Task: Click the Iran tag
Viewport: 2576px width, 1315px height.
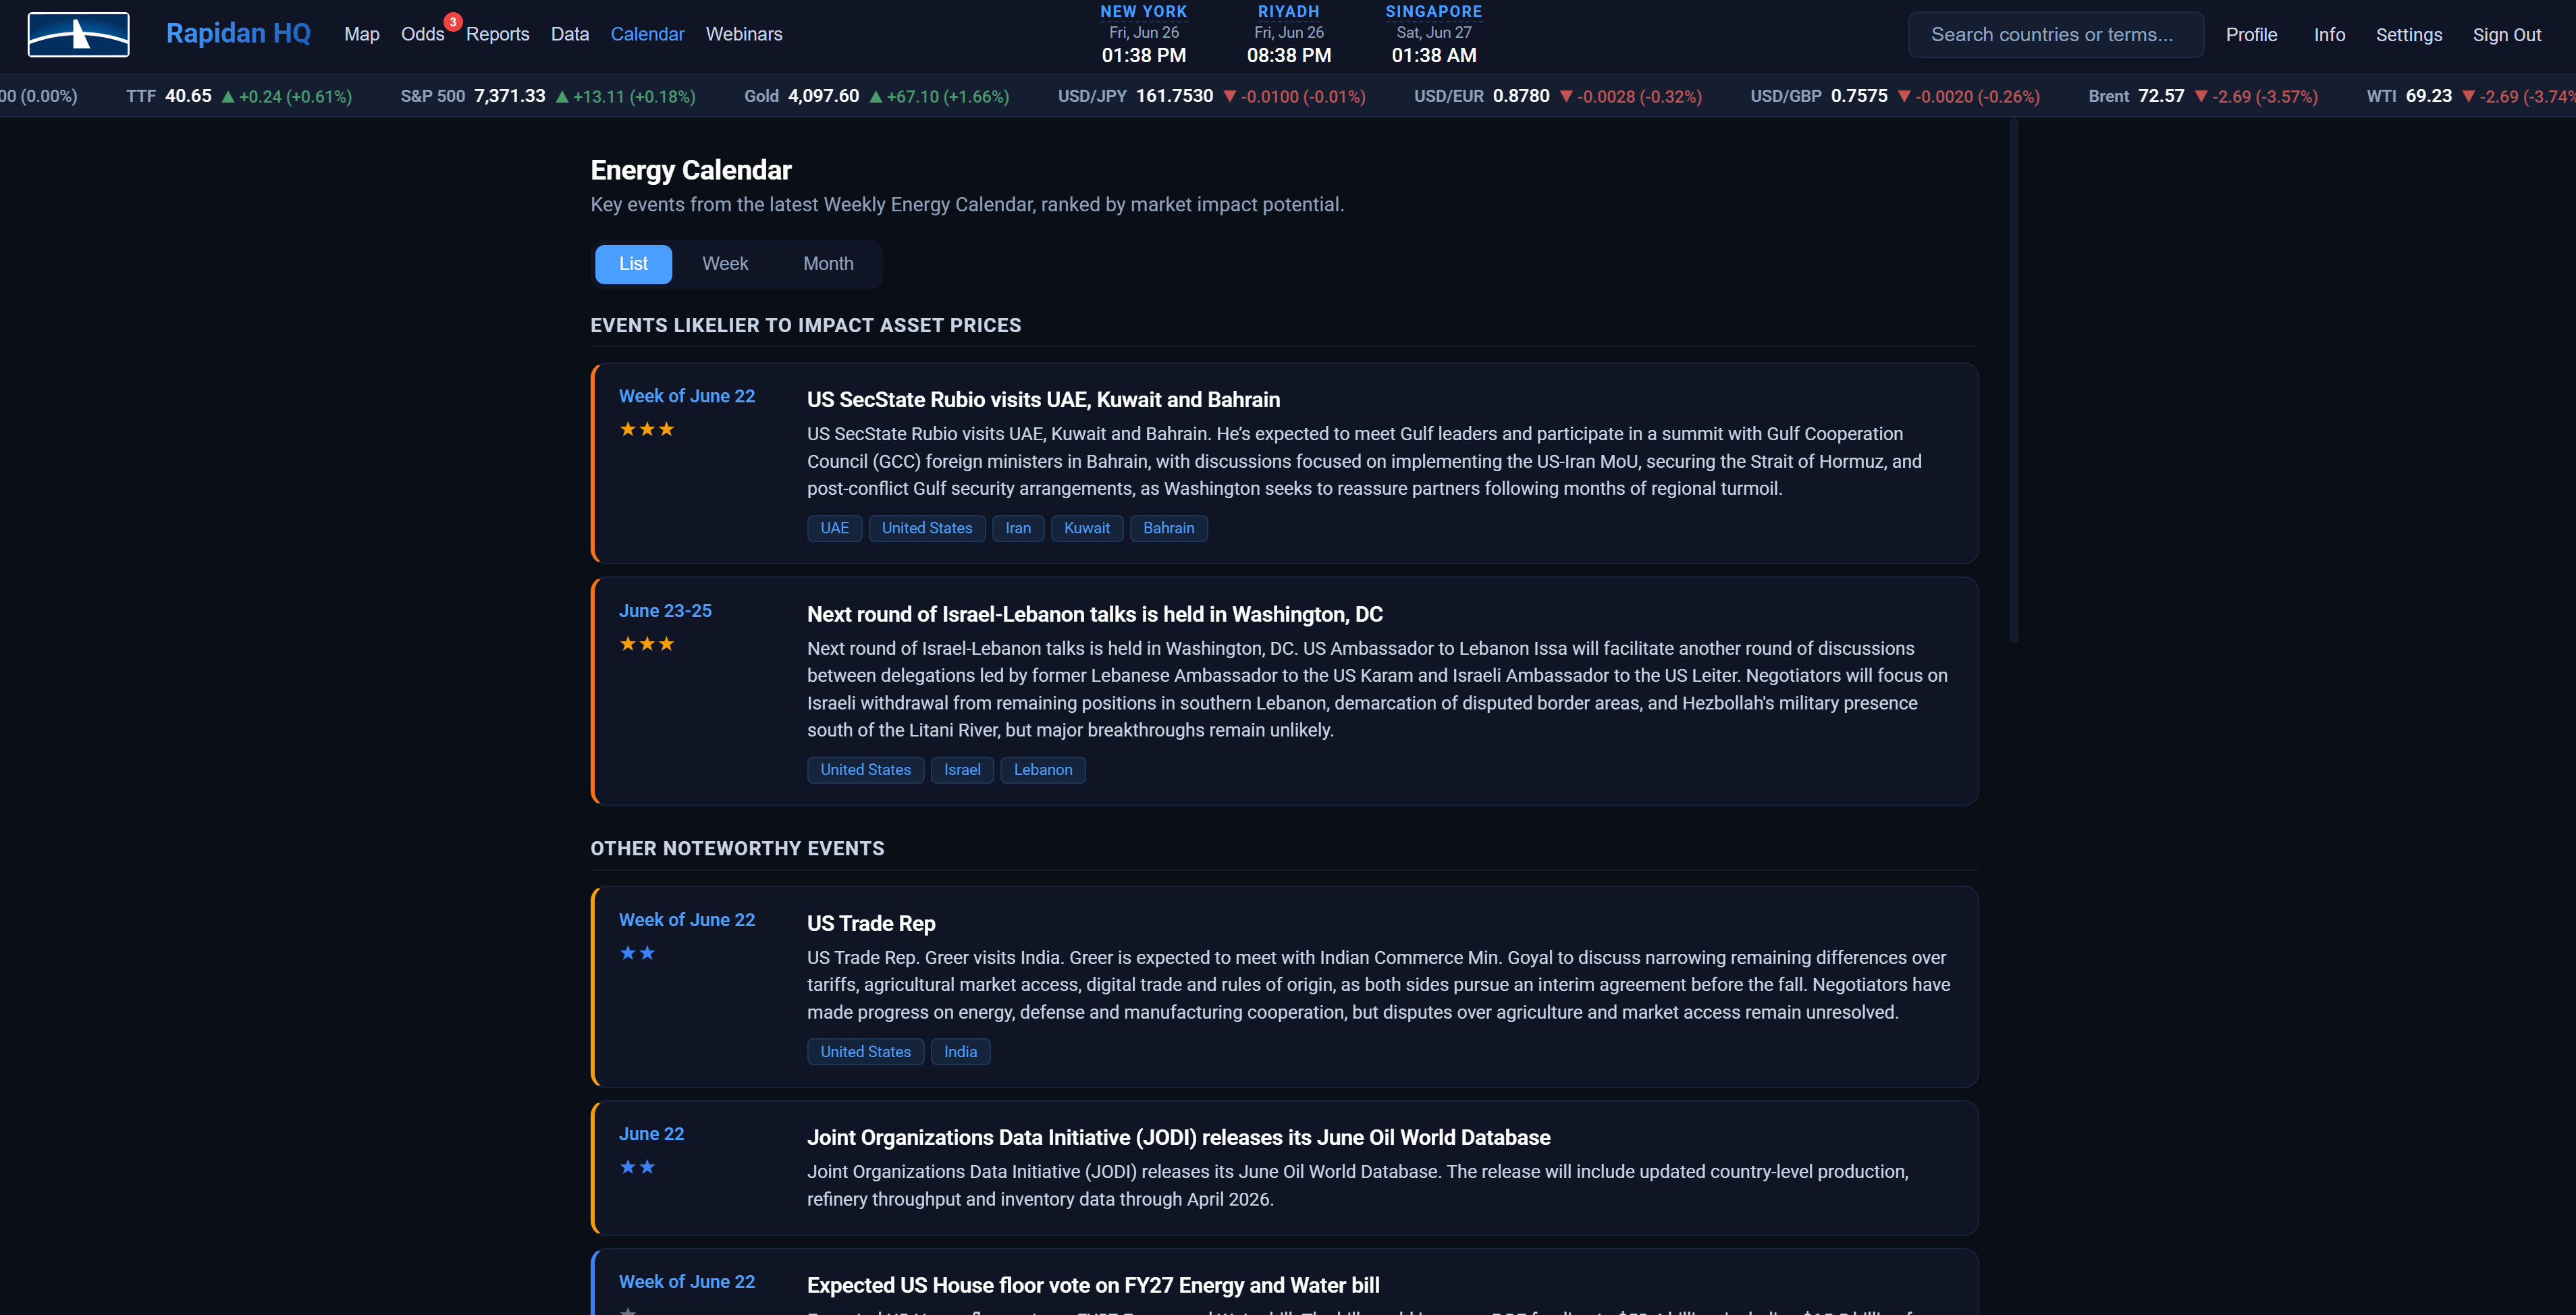Action: tap(1018, 528)
